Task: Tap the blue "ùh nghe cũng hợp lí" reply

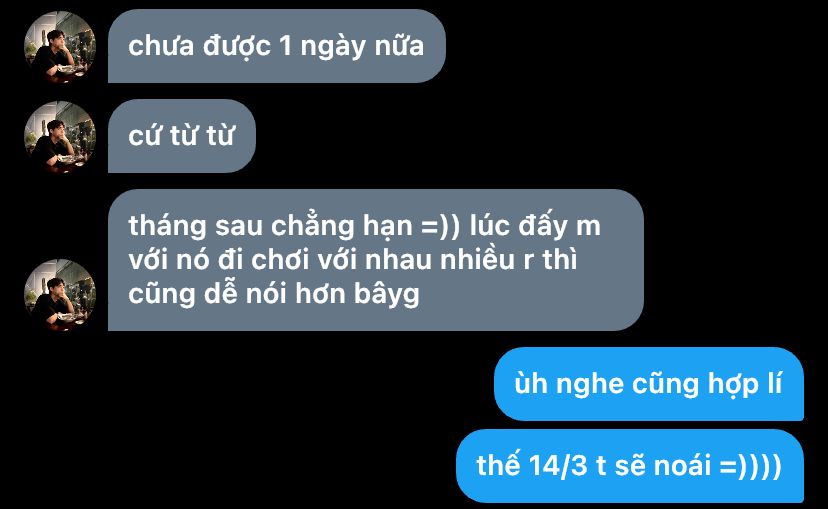Action: [x=648, y=384]
